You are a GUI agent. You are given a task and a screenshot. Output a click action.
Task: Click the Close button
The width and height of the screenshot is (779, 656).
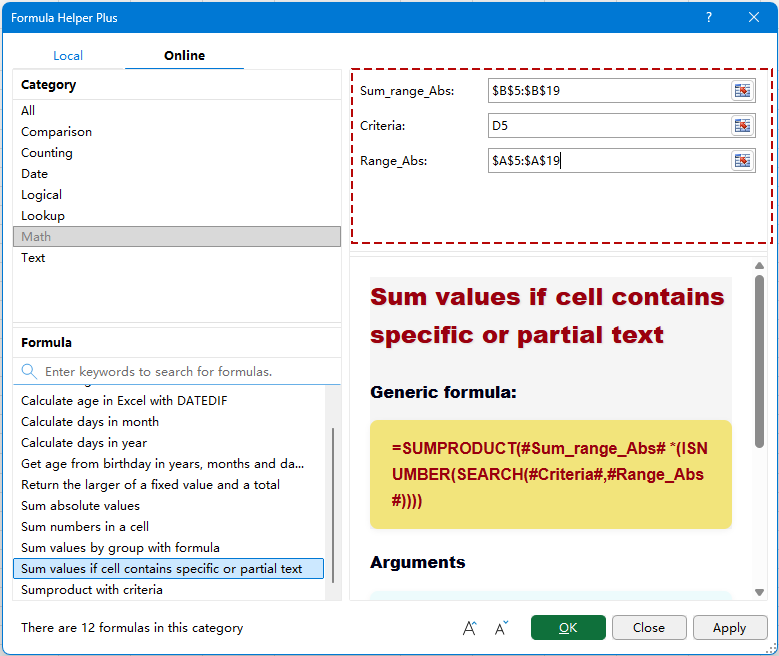(649, 628)
